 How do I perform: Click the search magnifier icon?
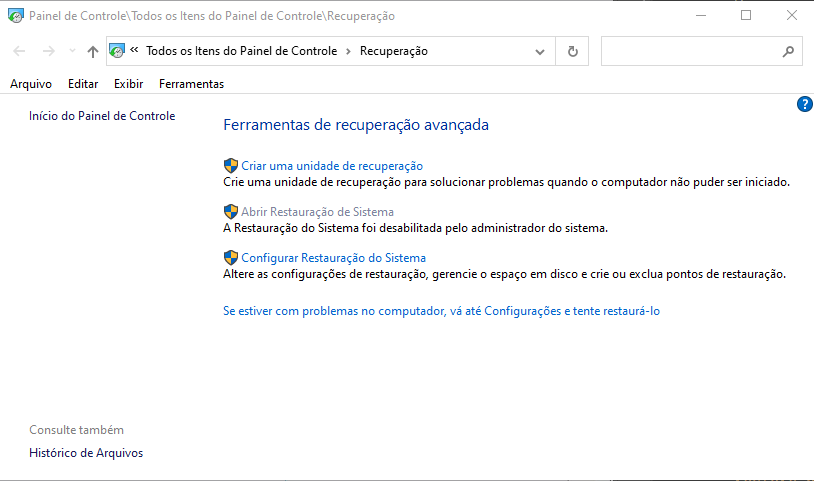[x=787, y=51]
